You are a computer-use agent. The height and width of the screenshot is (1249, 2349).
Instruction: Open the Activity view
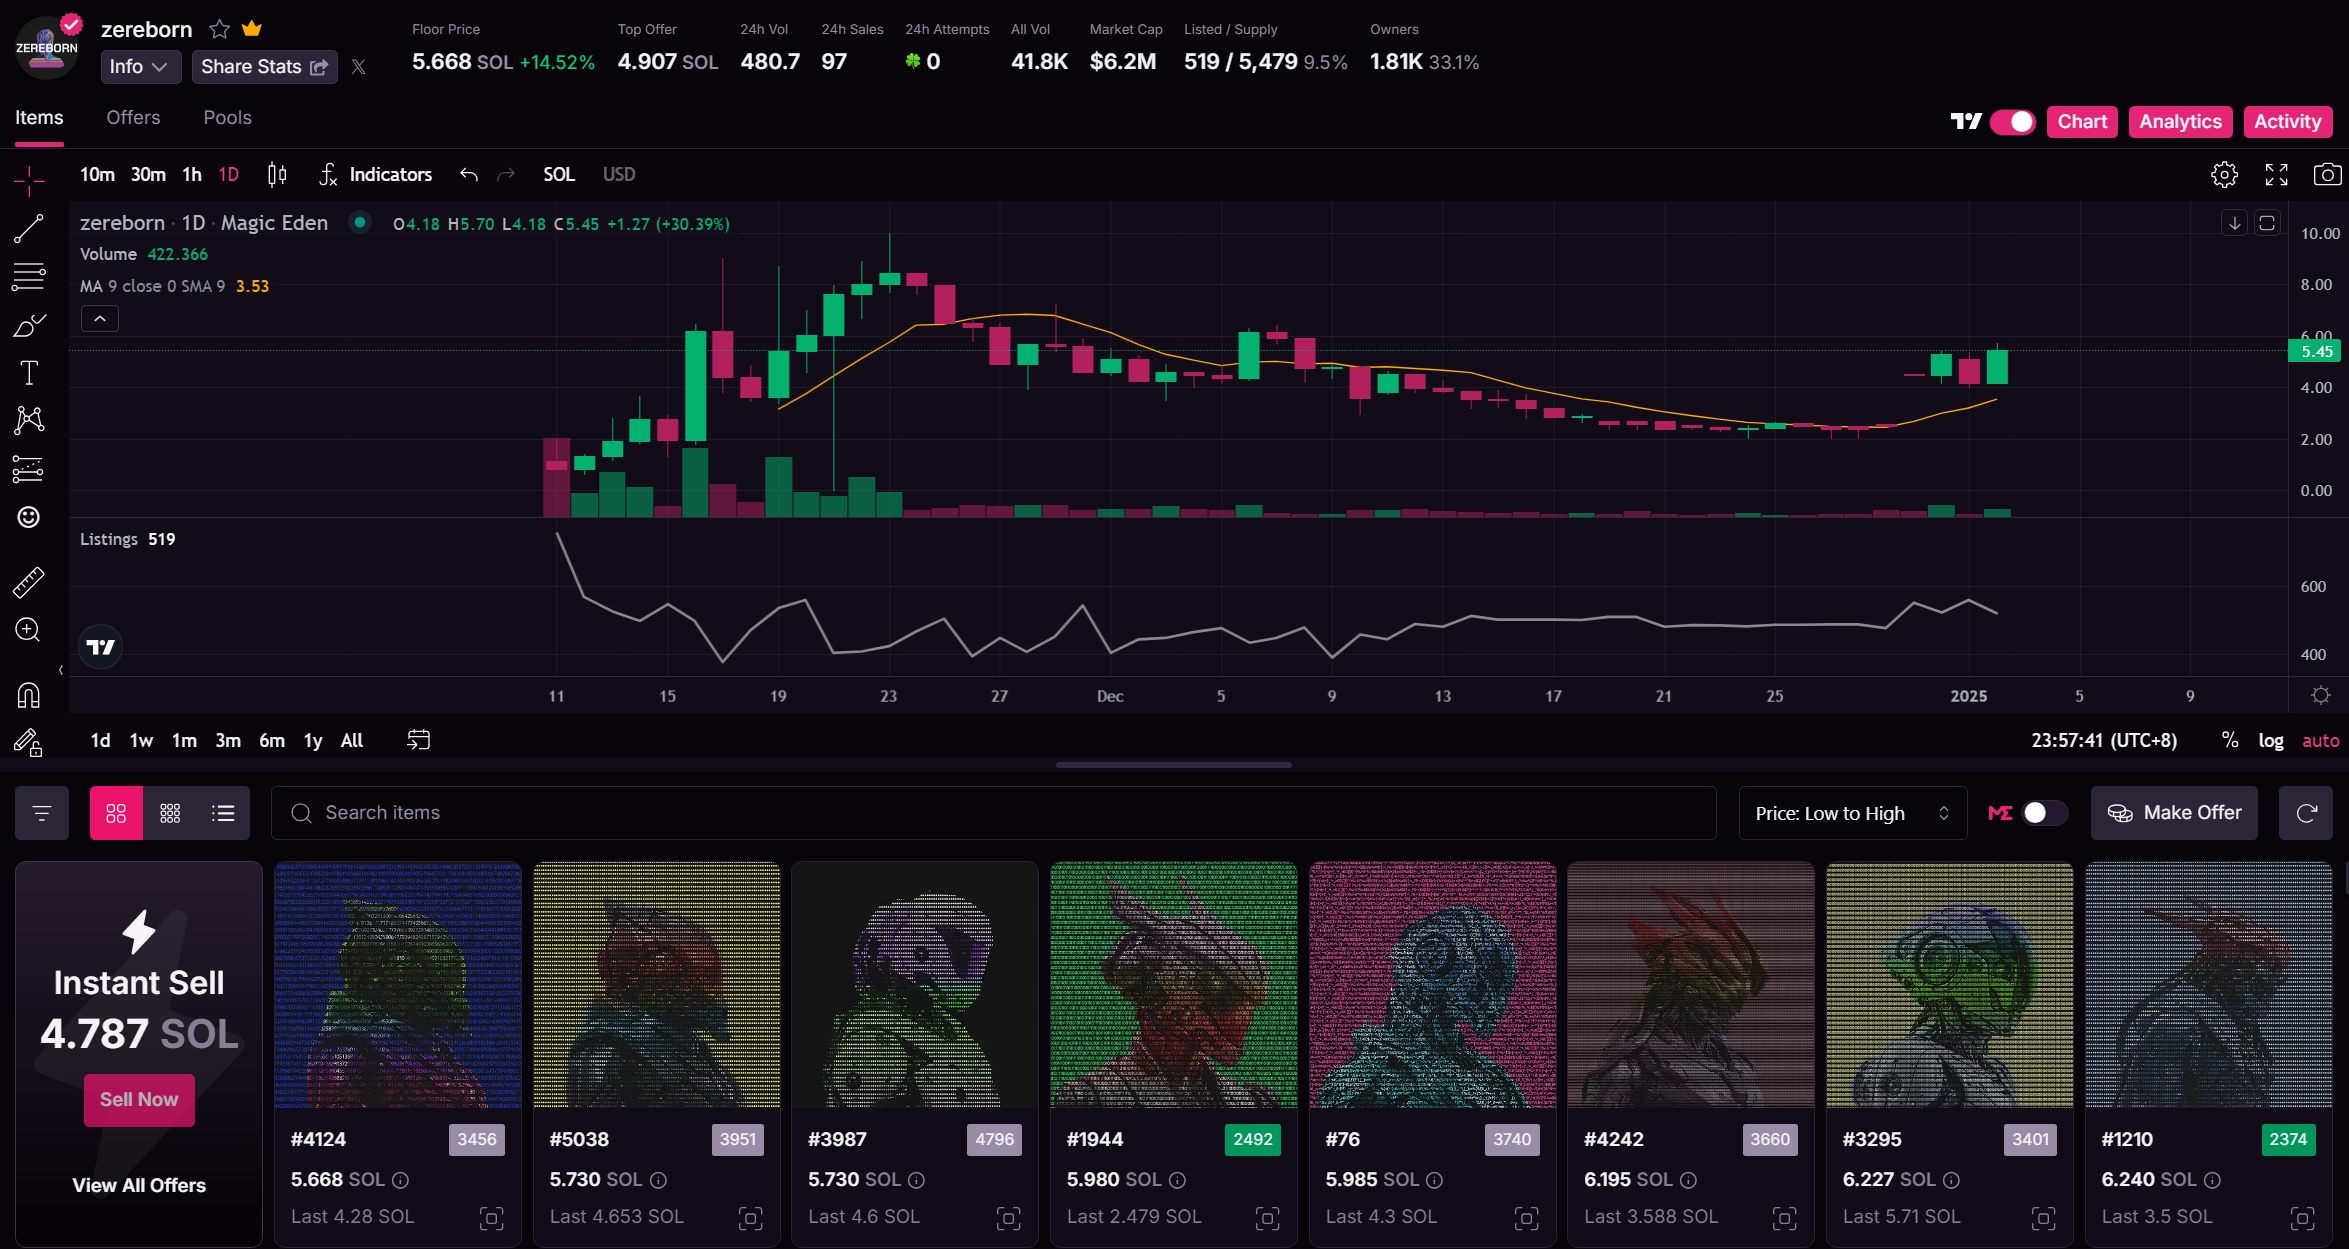(2288, 122)
